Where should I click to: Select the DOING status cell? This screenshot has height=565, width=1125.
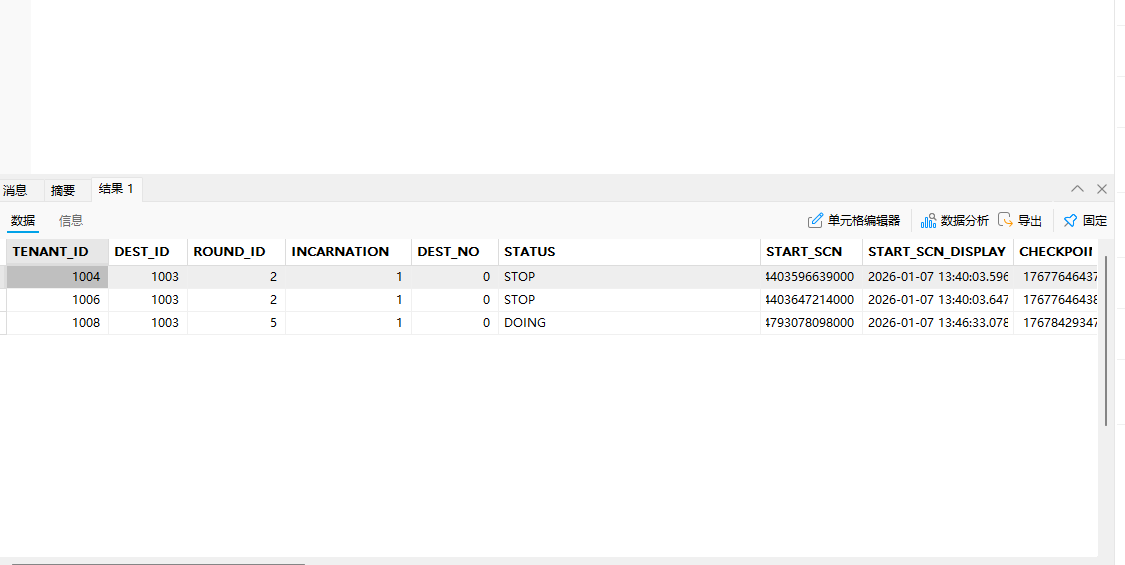[x=526, y=323]
